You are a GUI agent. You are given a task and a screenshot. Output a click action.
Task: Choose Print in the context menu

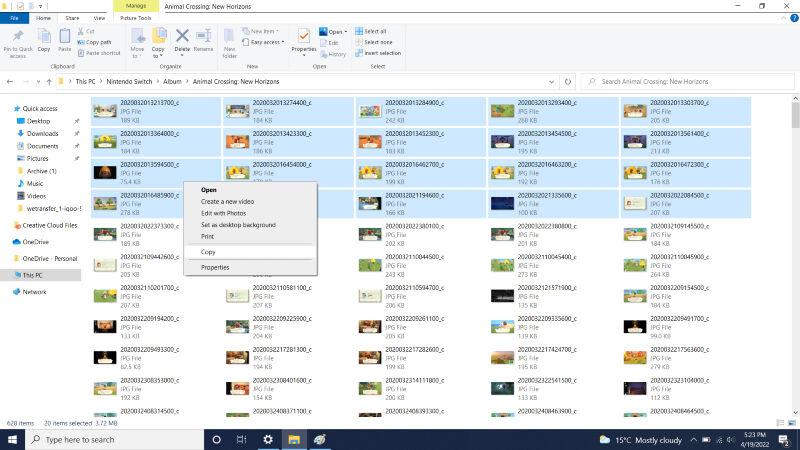tap(250, 237)
